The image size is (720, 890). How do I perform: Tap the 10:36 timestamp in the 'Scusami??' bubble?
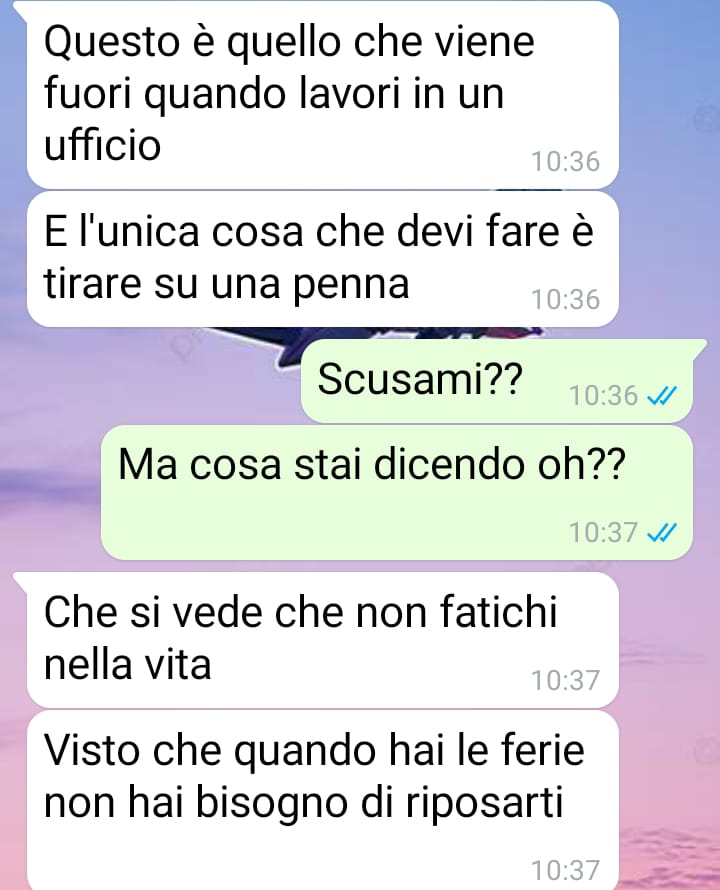tap(603, 396)
